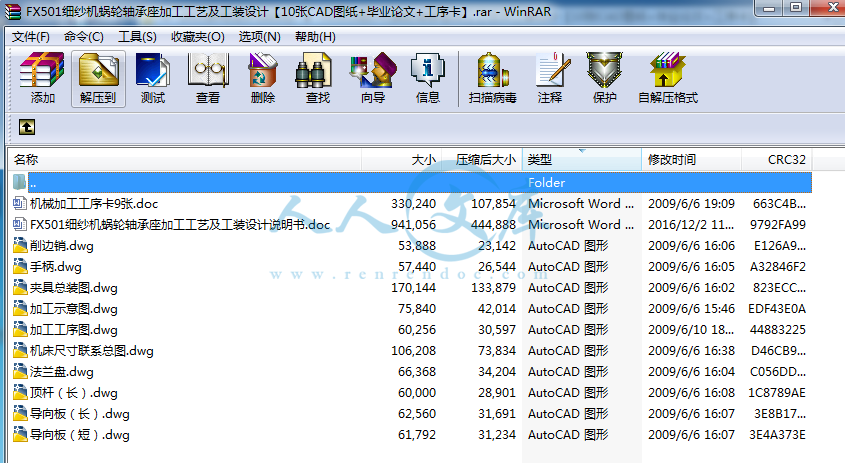Click the 'Folder' type cell
The height and width of the screenshot is (463, 845).
[546, 183]
